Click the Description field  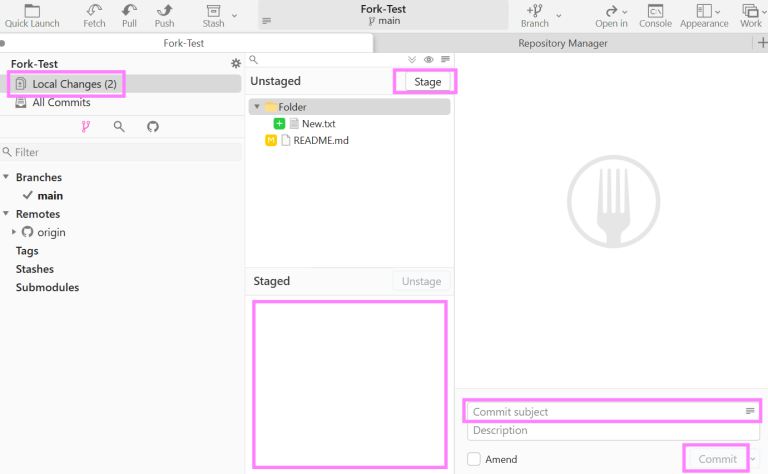point(613,430)
